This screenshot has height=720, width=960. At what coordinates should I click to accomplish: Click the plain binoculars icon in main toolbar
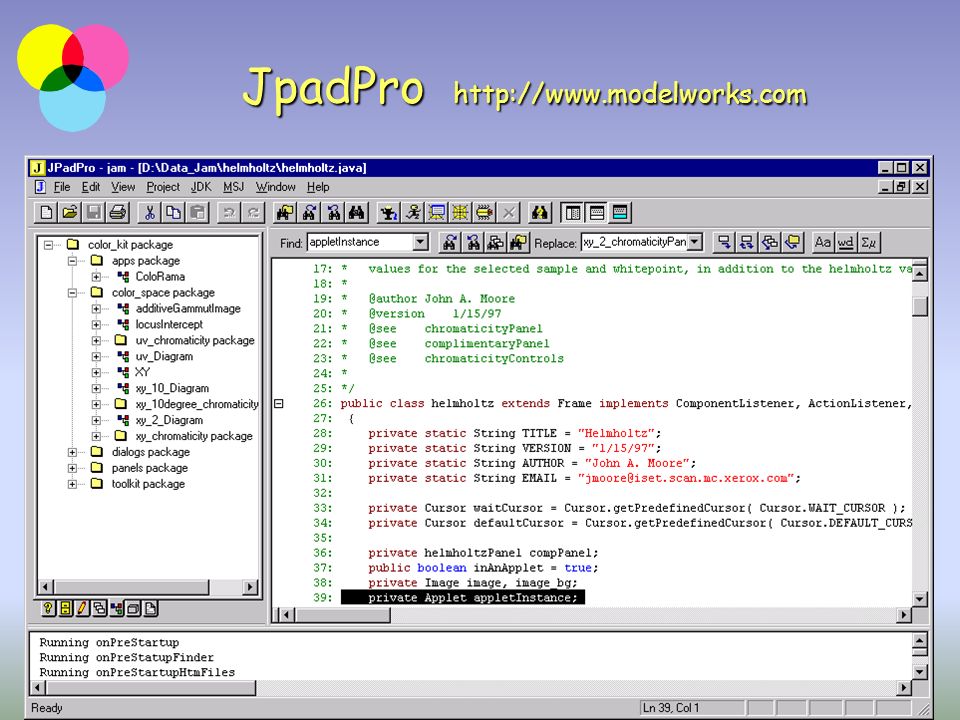356,212
